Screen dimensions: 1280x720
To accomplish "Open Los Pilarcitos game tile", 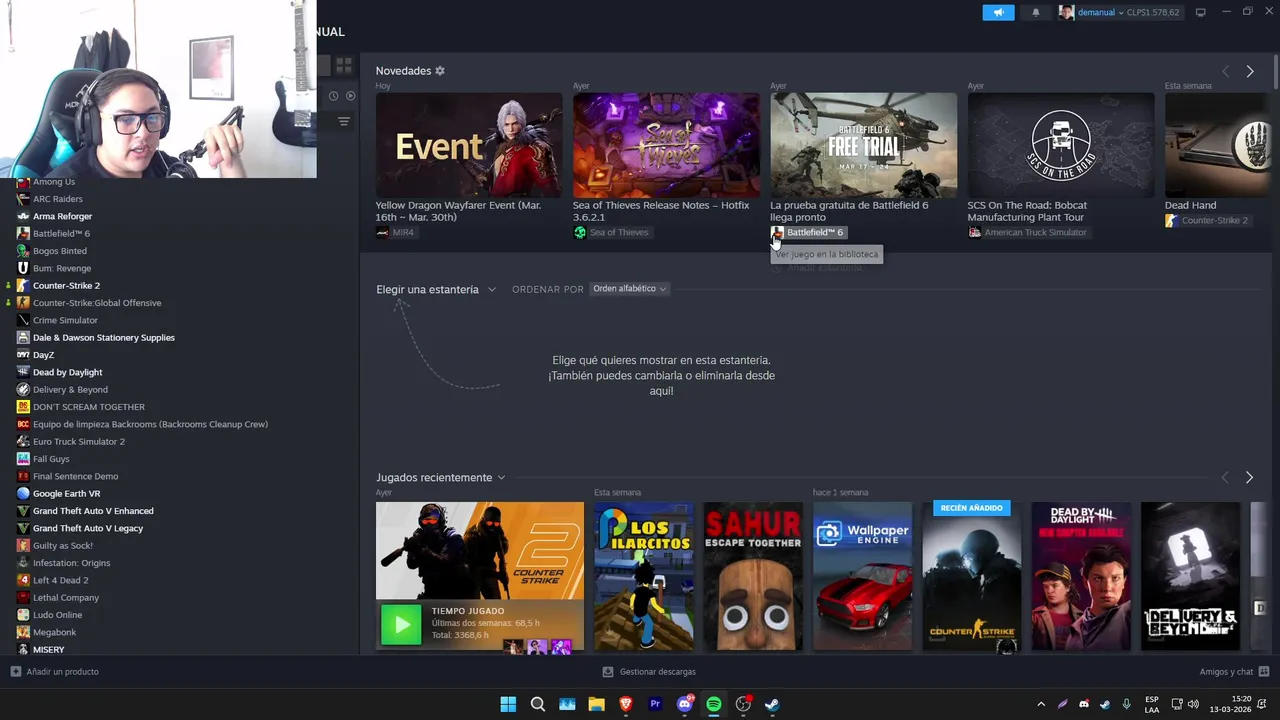I will (x=644, y=577).
